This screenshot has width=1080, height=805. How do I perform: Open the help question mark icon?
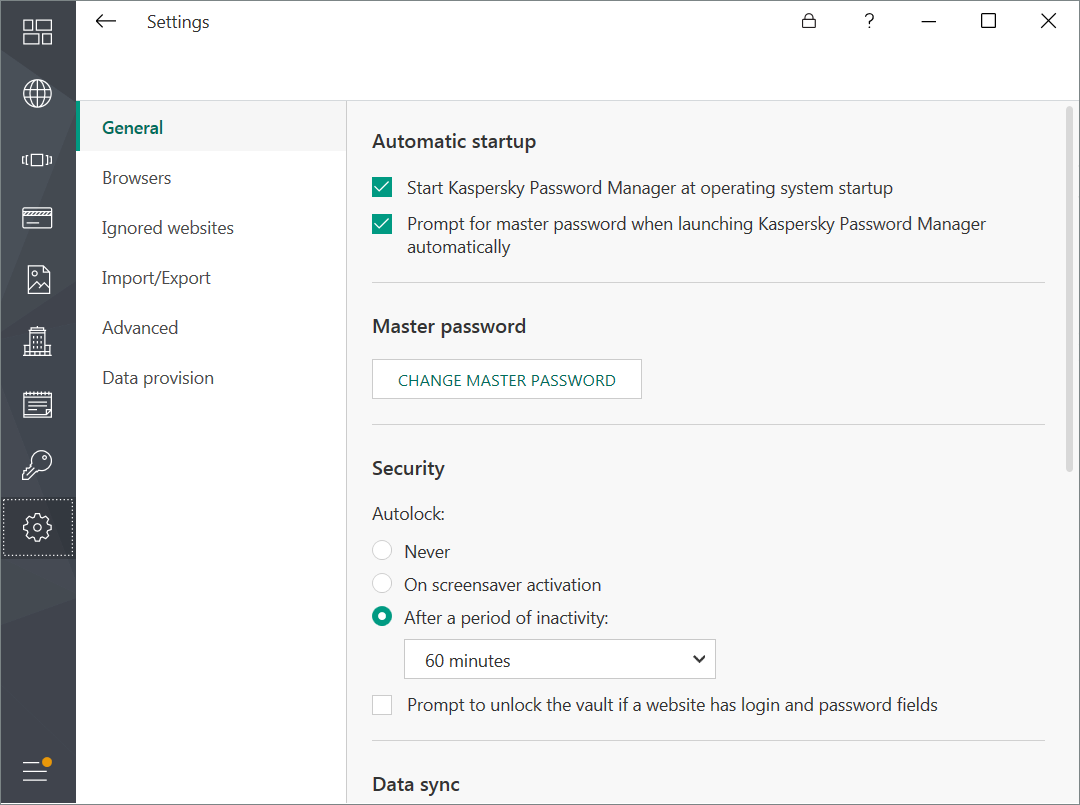coord(869,21)
